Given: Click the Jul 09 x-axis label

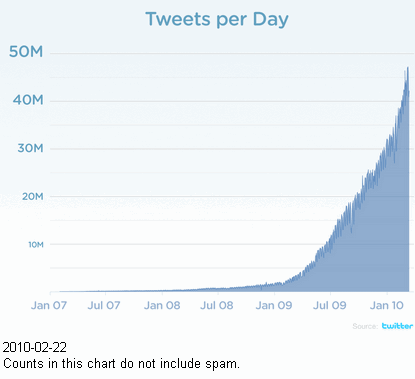Looking at the screenshot, I should (x=330, y=305).
